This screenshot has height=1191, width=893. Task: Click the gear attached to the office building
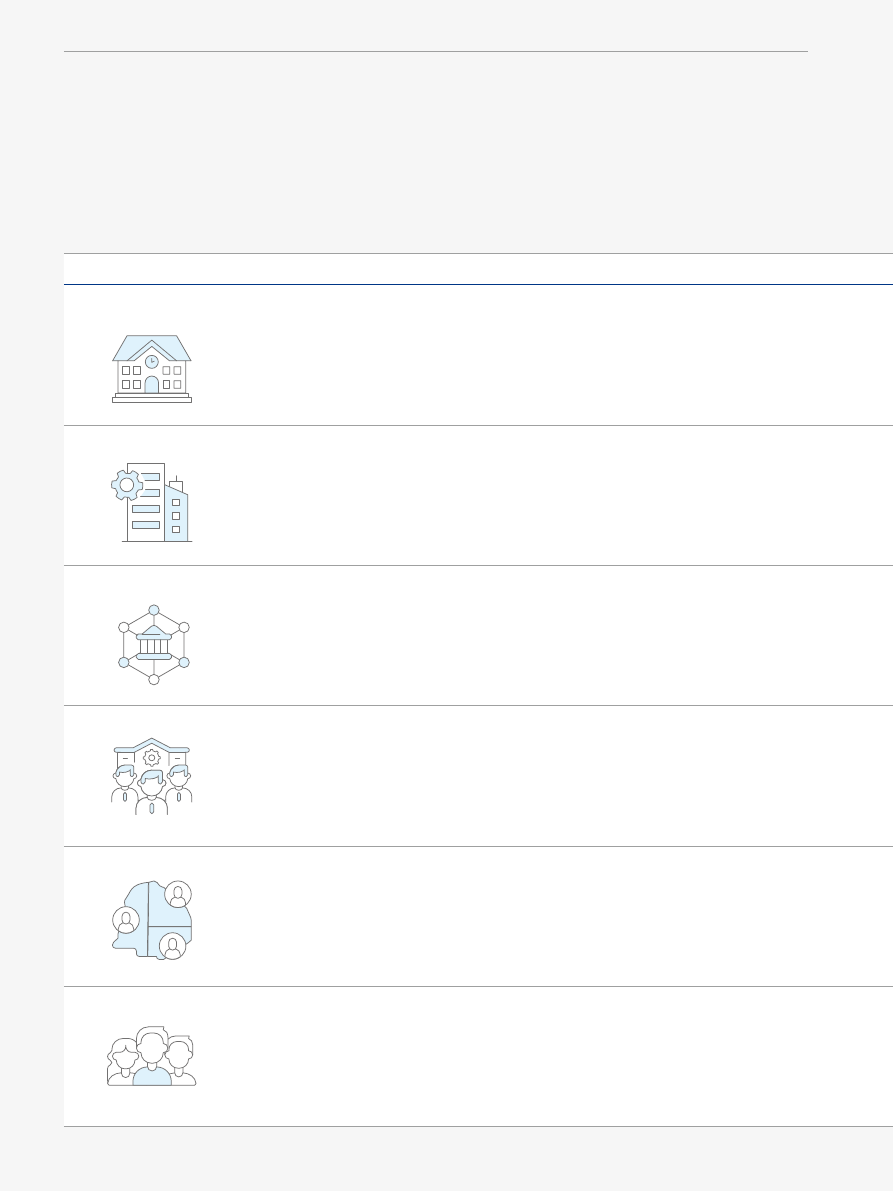(126, 485)
